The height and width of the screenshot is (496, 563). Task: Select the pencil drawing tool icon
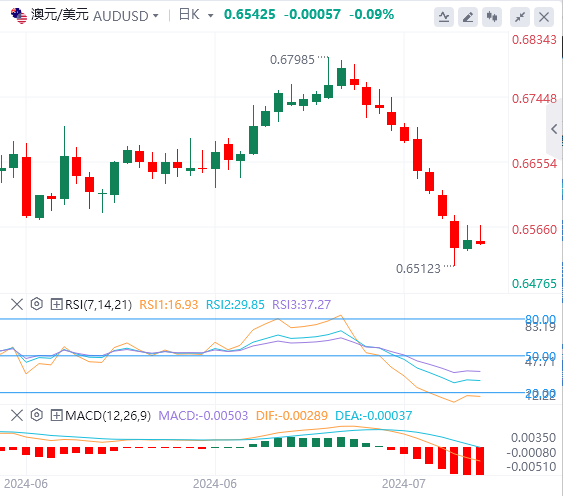click(x=467, y=17)
